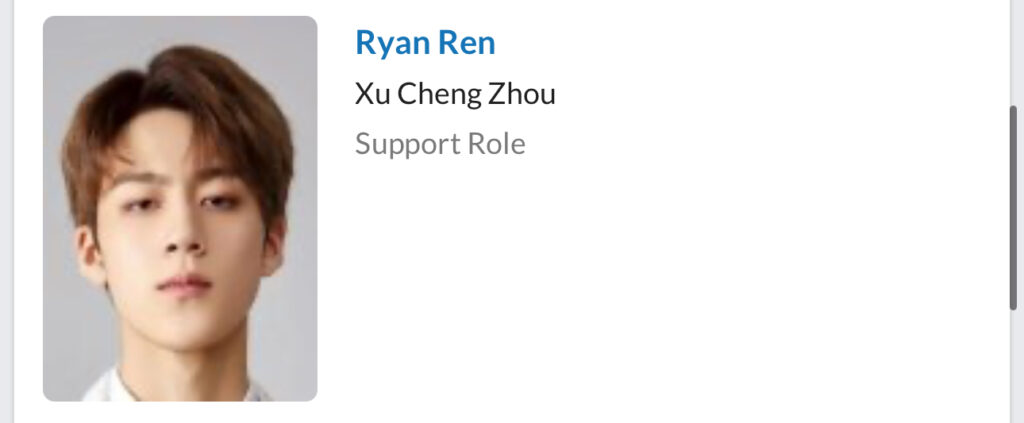Click the word "Cheng" in the character name
The height and width of the screenshot is (423, 1024).
click(x=440, y=94)
